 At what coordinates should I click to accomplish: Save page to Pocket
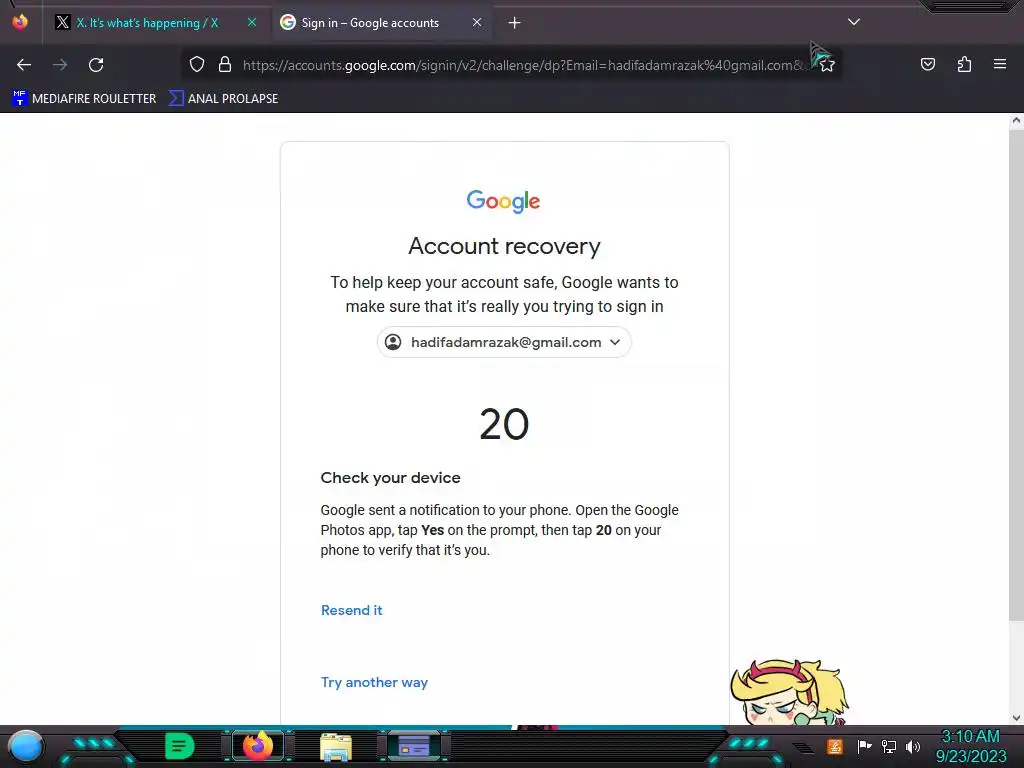pos(927,64)
